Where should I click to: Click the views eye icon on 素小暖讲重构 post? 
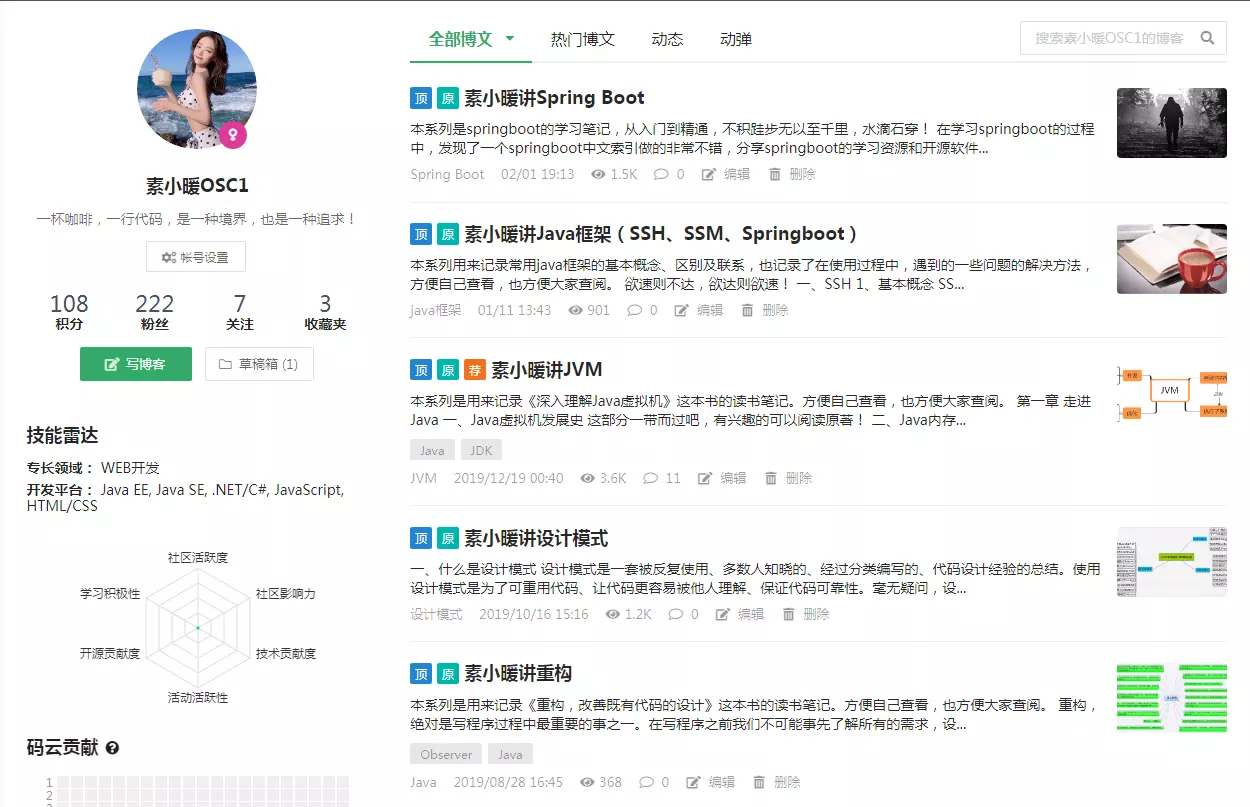point(587,782)
